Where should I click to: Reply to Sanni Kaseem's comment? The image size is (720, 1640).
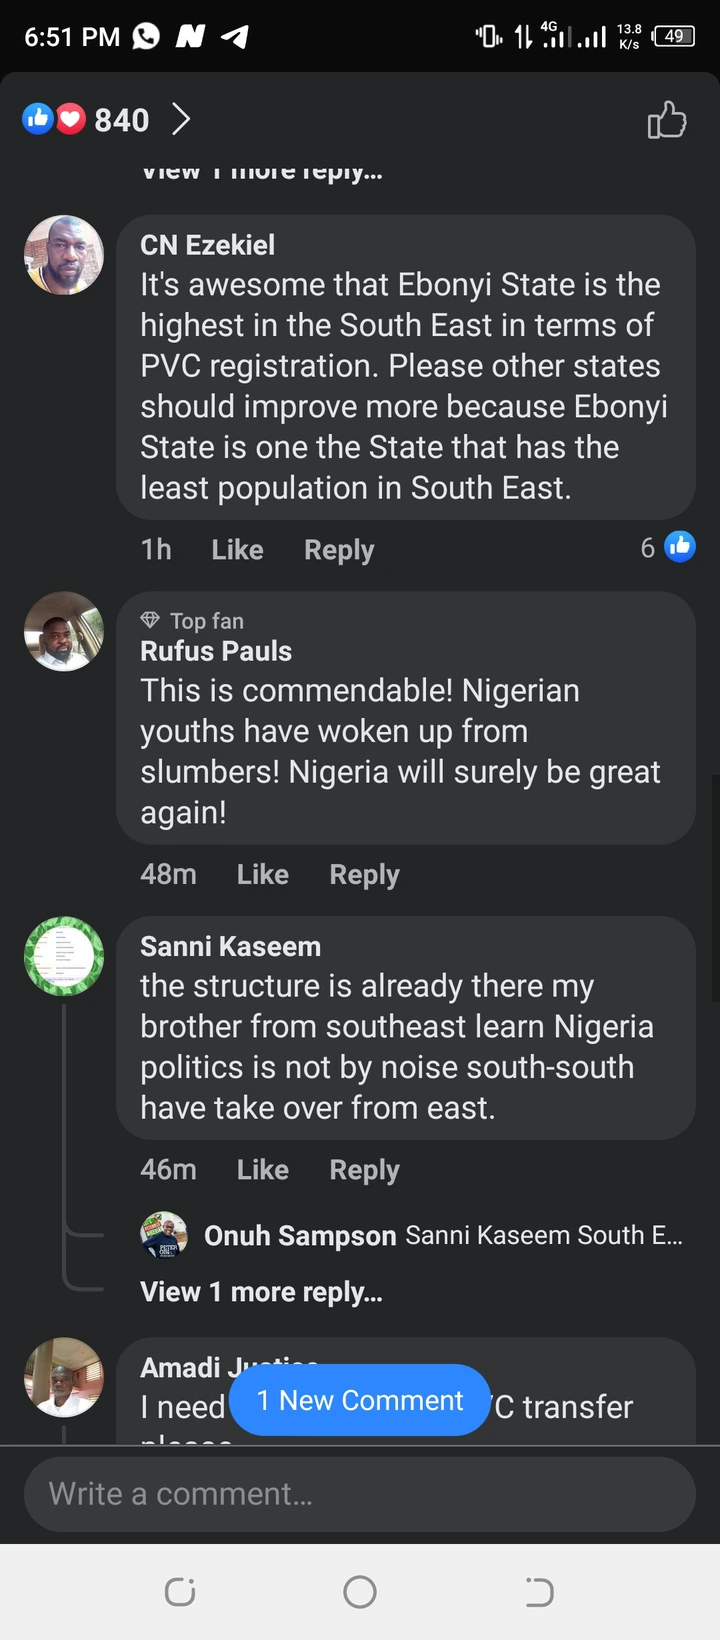point(364,1170)
